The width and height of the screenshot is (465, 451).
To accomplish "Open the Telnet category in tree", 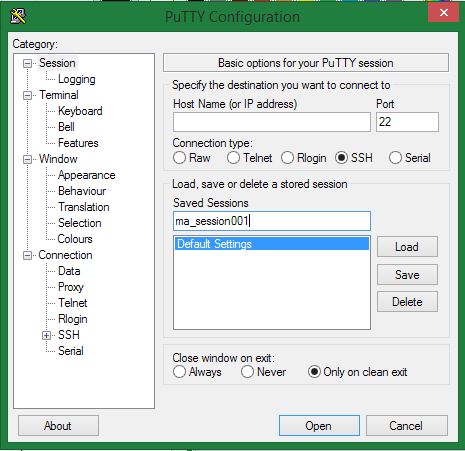I will coord(73,303).
